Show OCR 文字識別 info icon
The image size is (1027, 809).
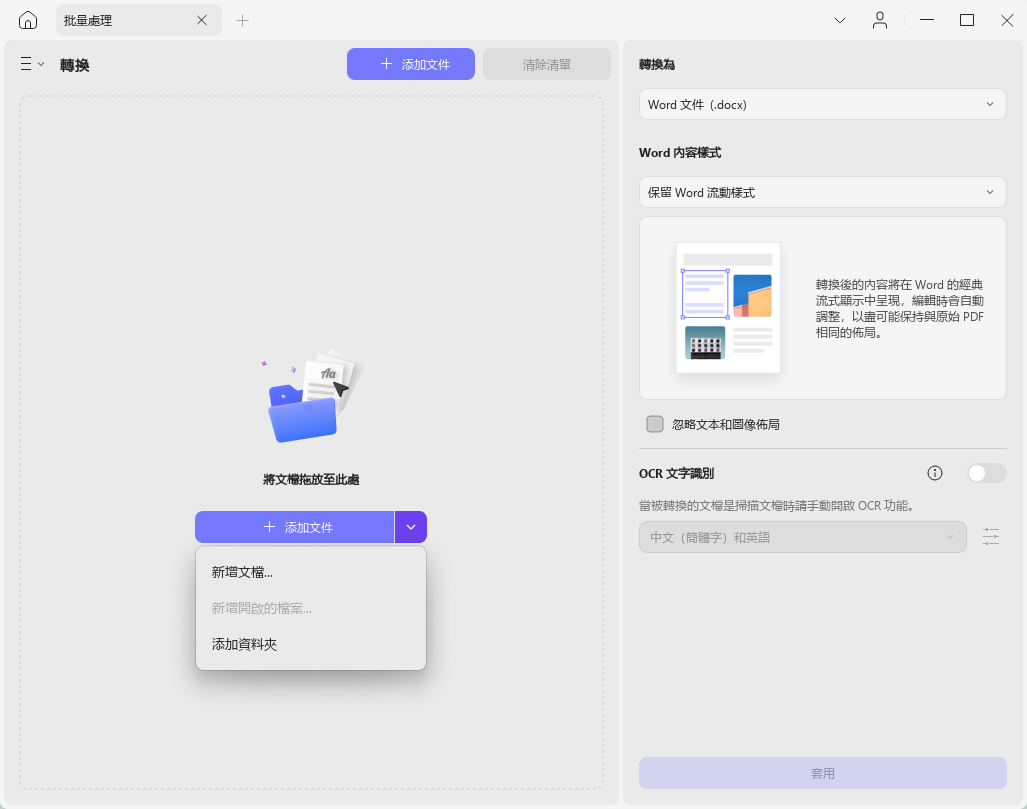pyautogui.click(x=935, y=473)
